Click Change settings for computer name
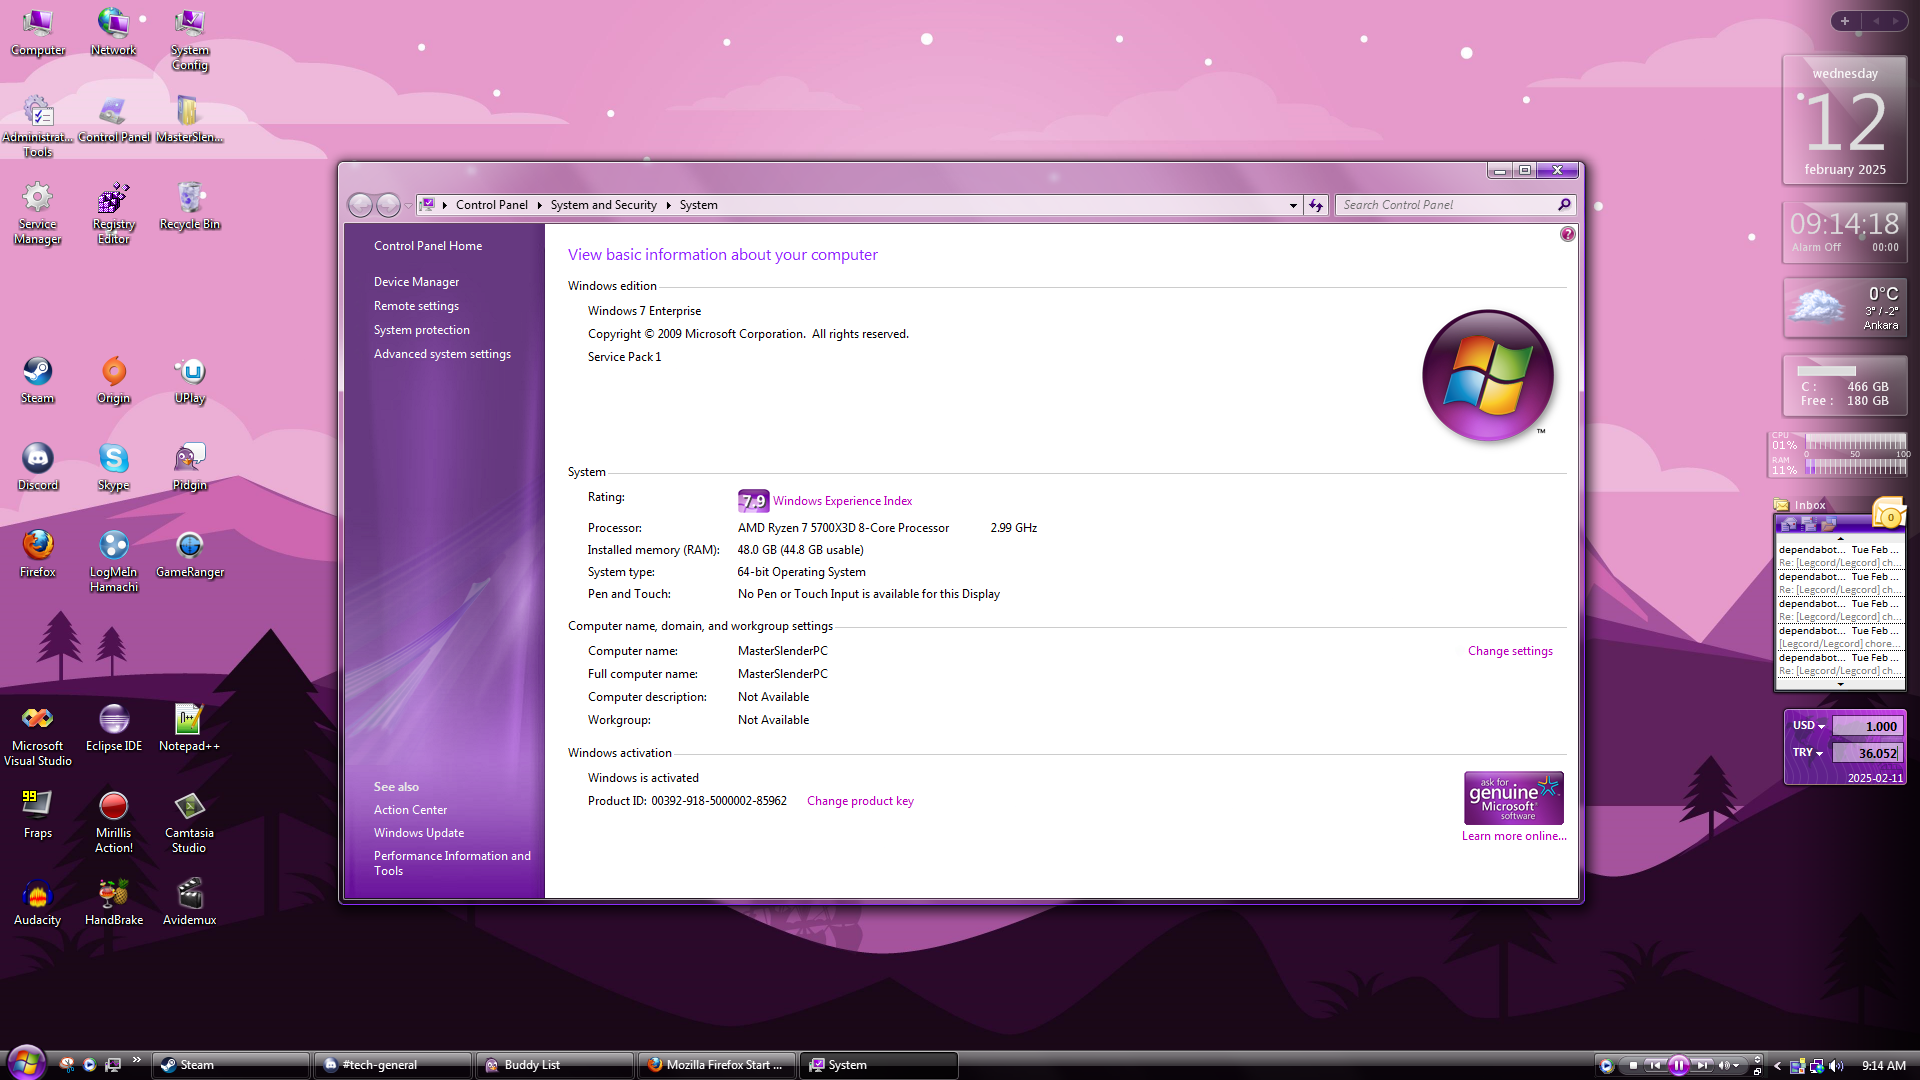This screenshot has width=1920, height=1080. [x=1510, y=651]
